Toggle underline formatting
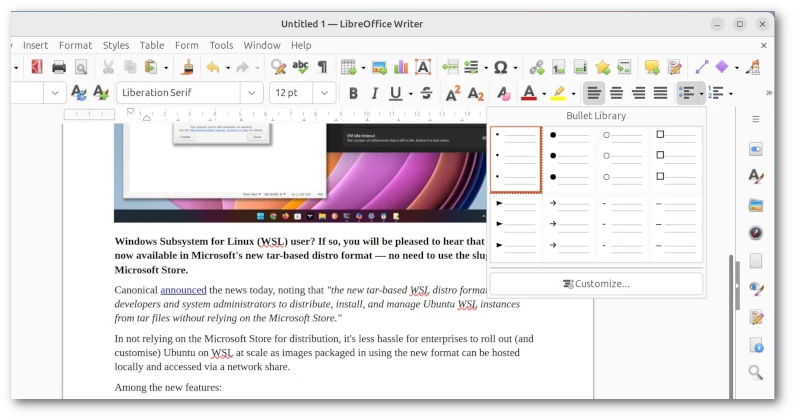This screenshot has width=794, height=418. coord(395,93)
